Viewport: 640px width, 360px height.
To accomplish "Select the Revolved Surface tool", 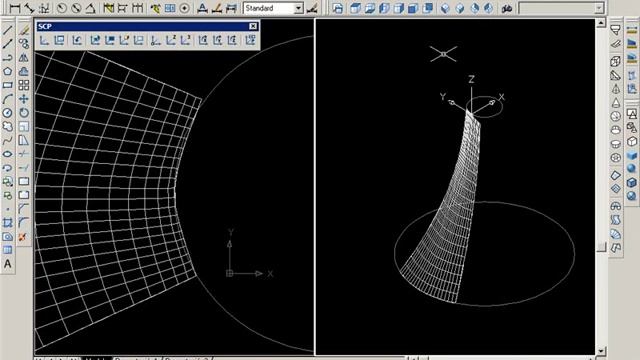I will 616,206.
